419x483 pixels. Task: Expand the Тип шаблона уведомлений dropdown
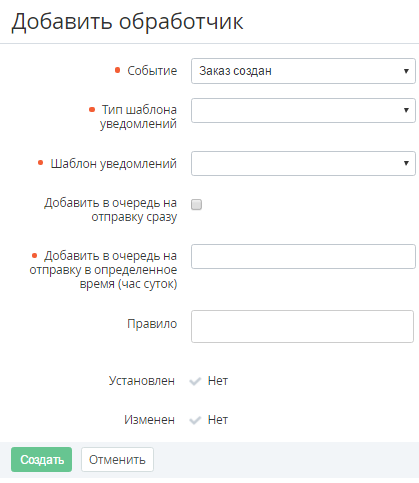pyautogui.click(x=303, y=110)
